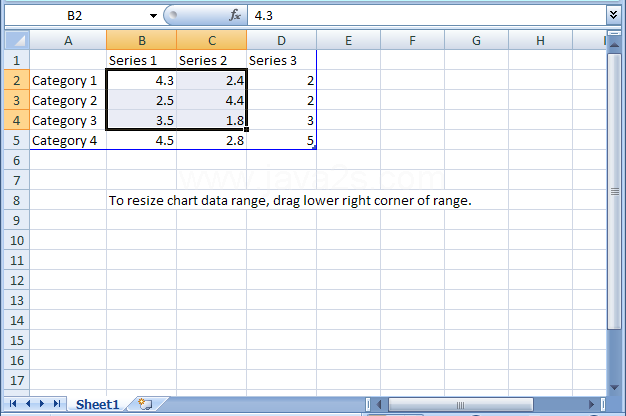Go to next sheet navigation arrow

pyautogui.click(x=42, y=404)
